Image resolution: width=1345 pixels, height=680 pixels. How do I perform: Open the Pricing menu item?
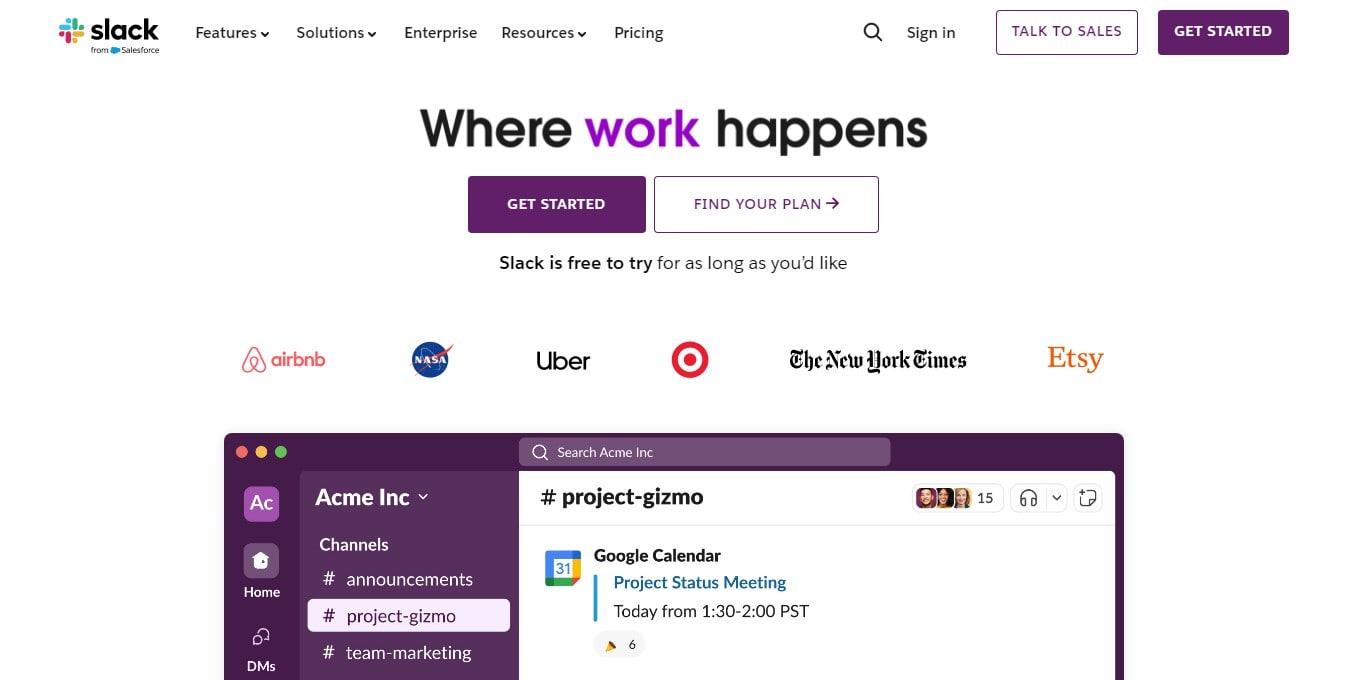(639, 33)
